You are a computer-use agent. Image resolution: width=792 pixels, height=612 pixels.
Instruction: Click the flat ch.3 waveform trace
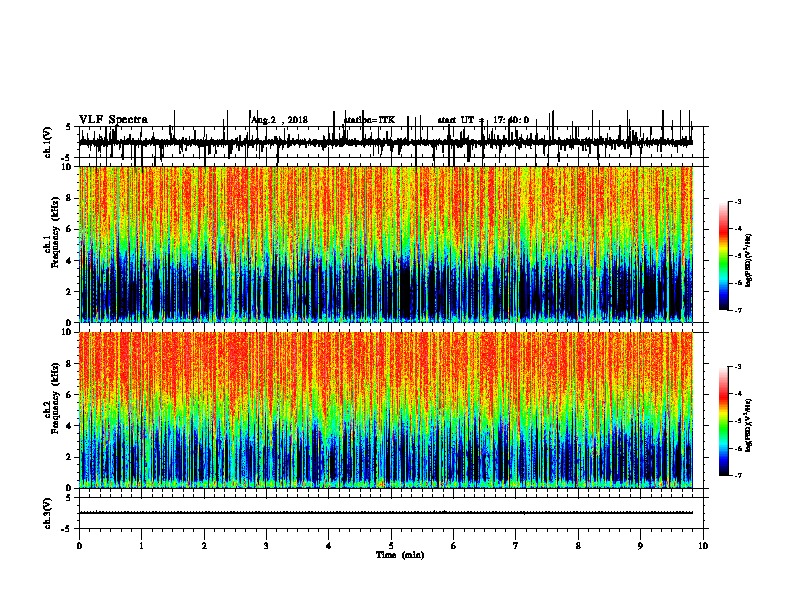click(386, 513)
